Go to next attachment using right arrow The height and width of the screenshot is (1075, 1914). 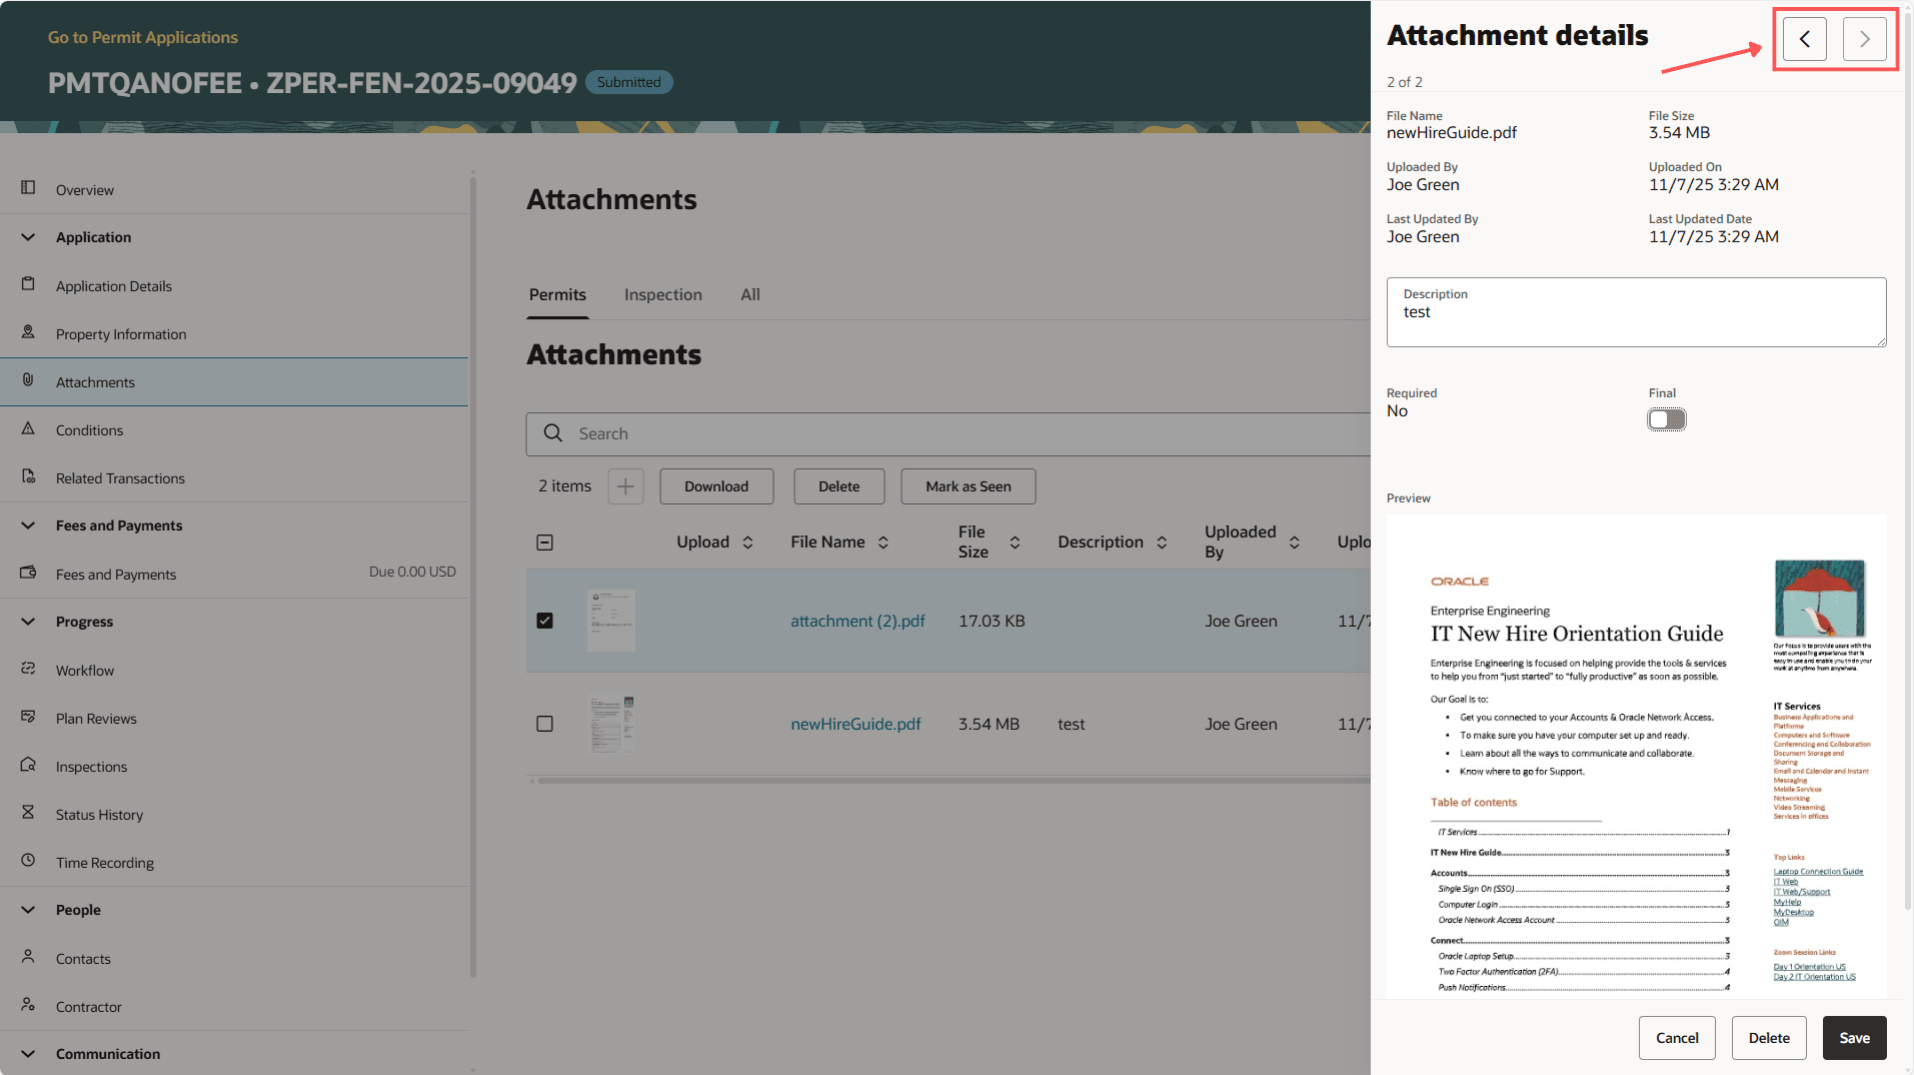coord(1864,39)
